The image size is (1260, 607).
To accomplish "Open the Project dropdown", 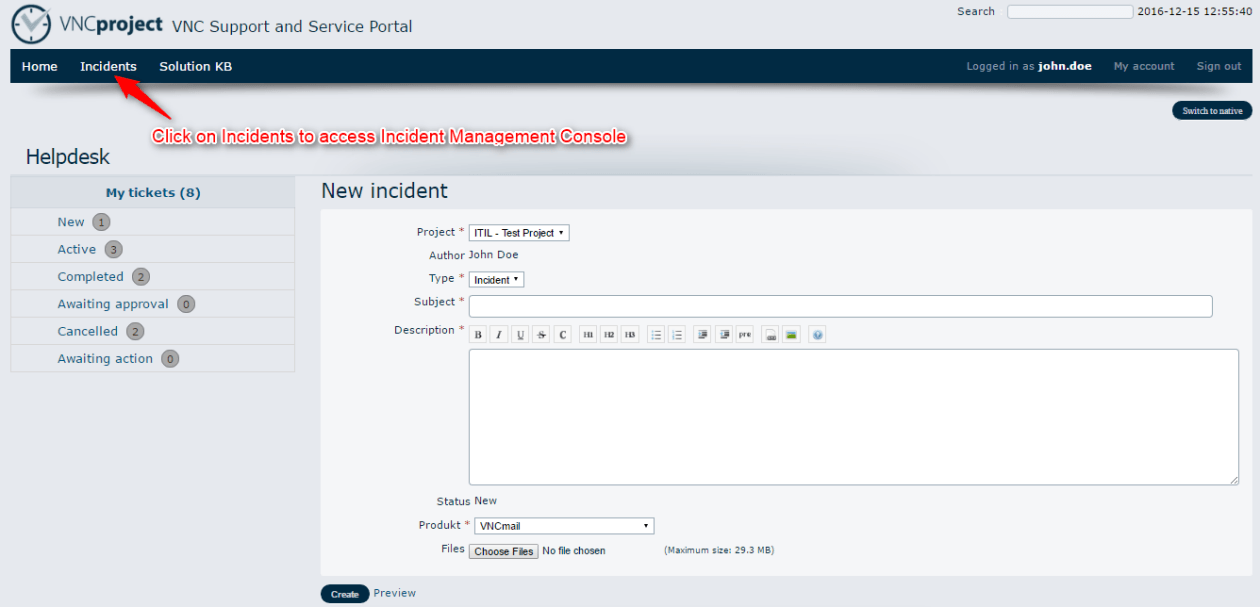I will [x=519, y=233].
